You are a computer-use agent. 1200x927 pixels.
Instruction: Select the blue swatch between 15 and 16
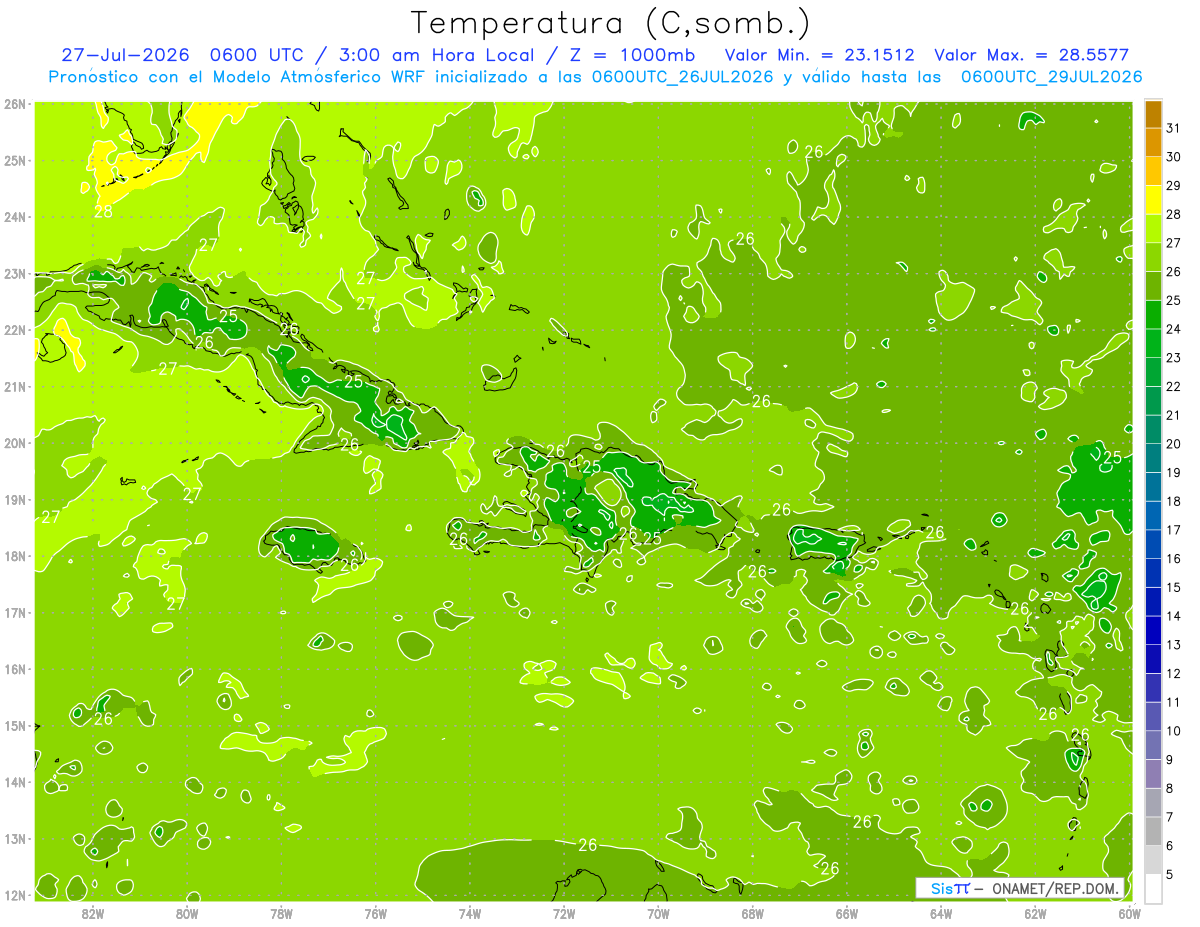point(1153,573)
